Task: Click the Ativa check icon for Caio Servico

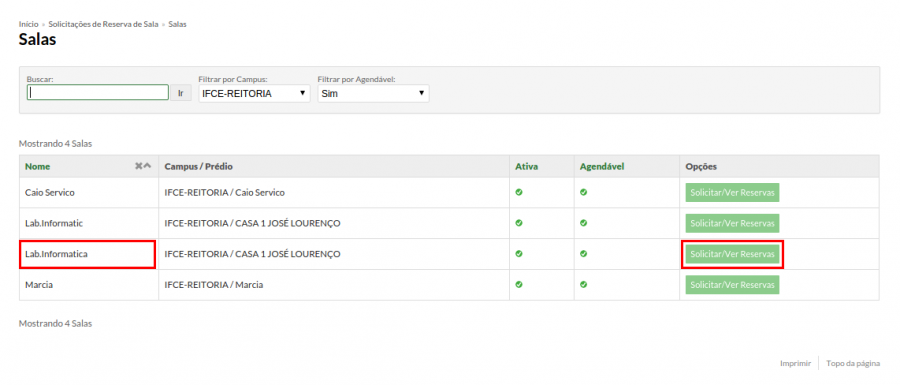Action: click(519, 193)
